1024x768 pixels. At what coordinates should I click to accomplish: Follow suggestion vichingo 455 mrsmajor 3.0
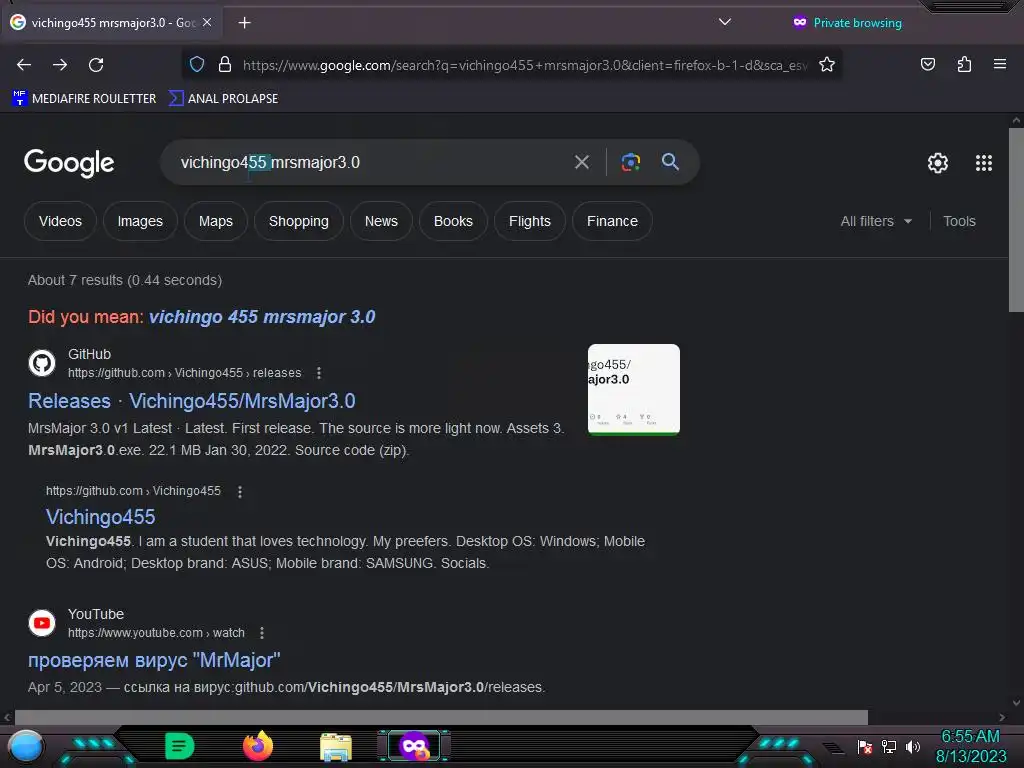click(262, 317)
